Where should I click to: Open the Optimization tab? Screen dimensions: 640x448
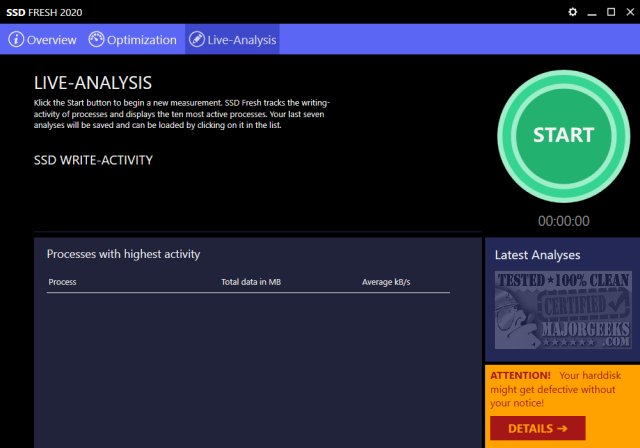133,39
